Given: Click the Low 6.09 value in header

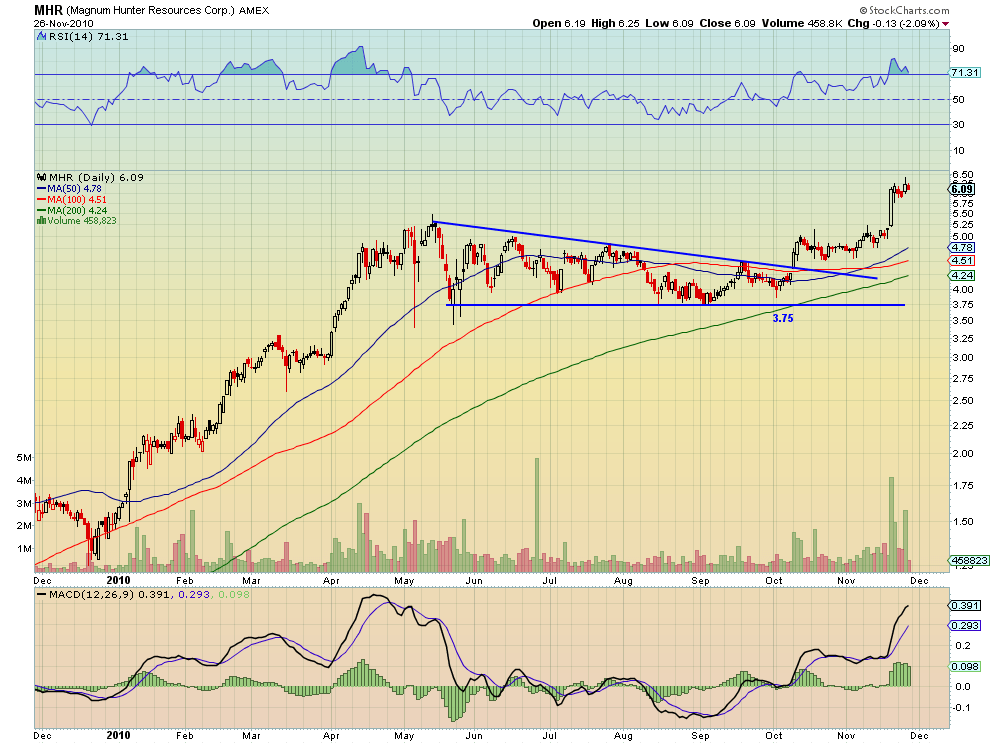Looking at the screenshot, I should pos(669,23).
